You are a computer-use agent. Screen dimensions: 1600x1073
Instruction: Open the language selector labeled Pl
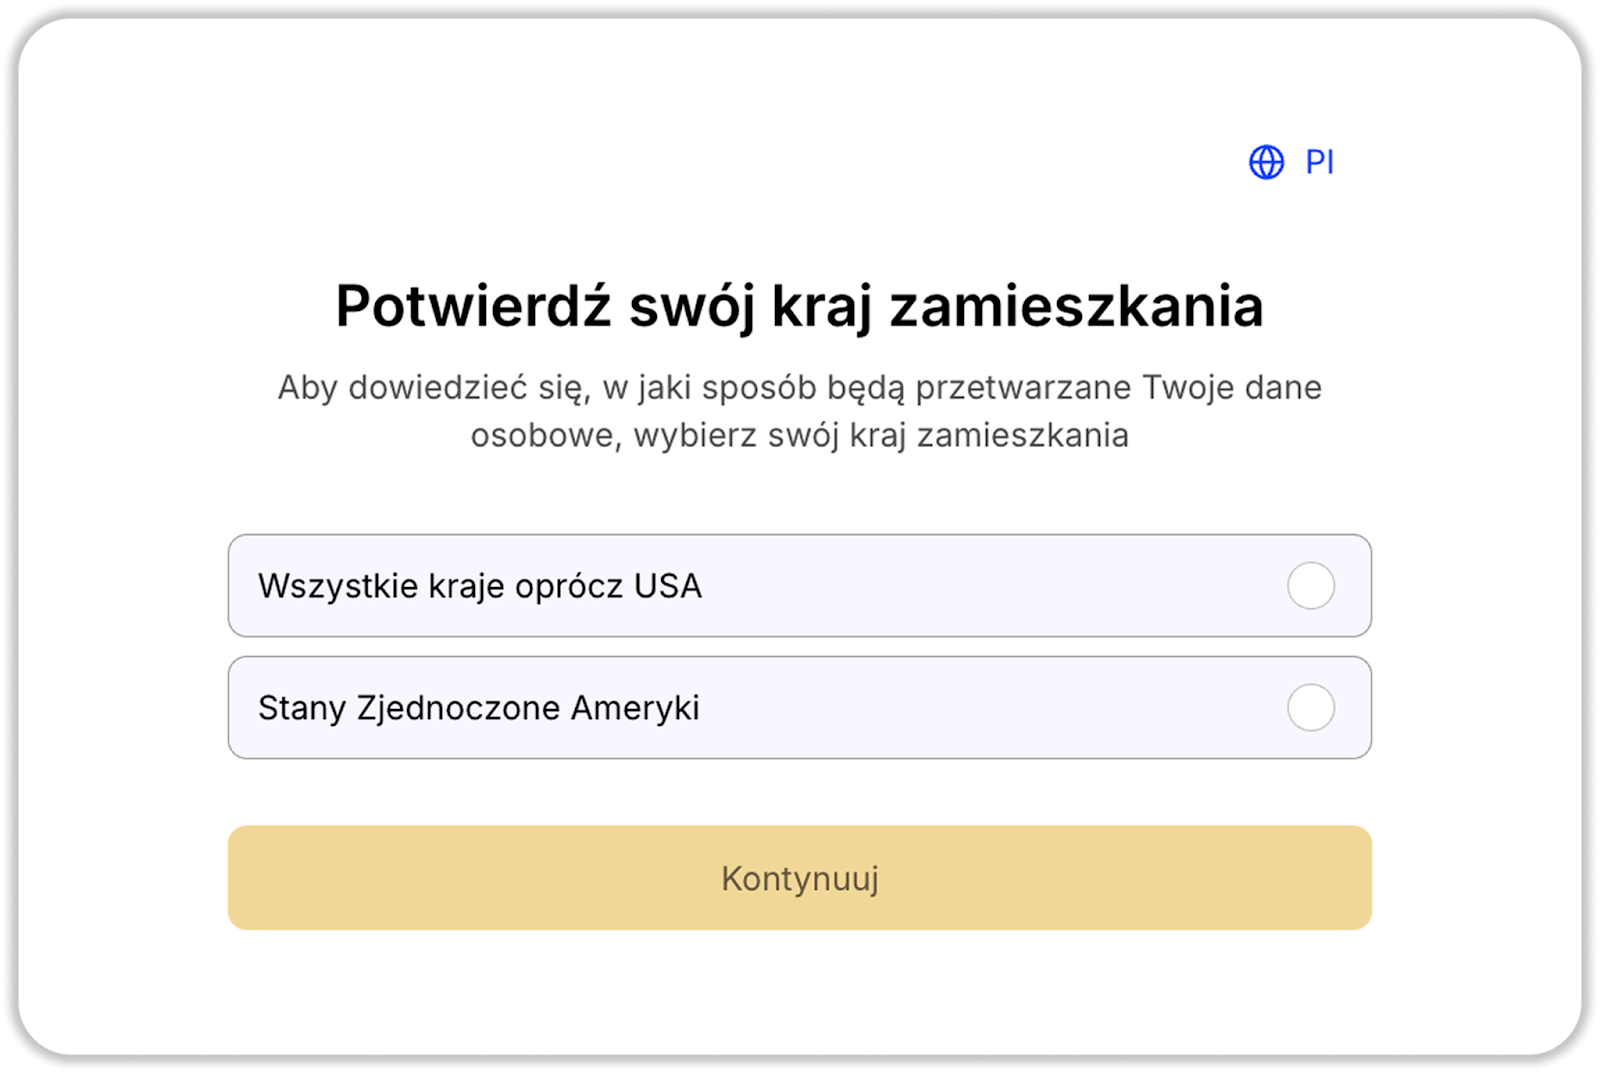tap(1291, 162)
